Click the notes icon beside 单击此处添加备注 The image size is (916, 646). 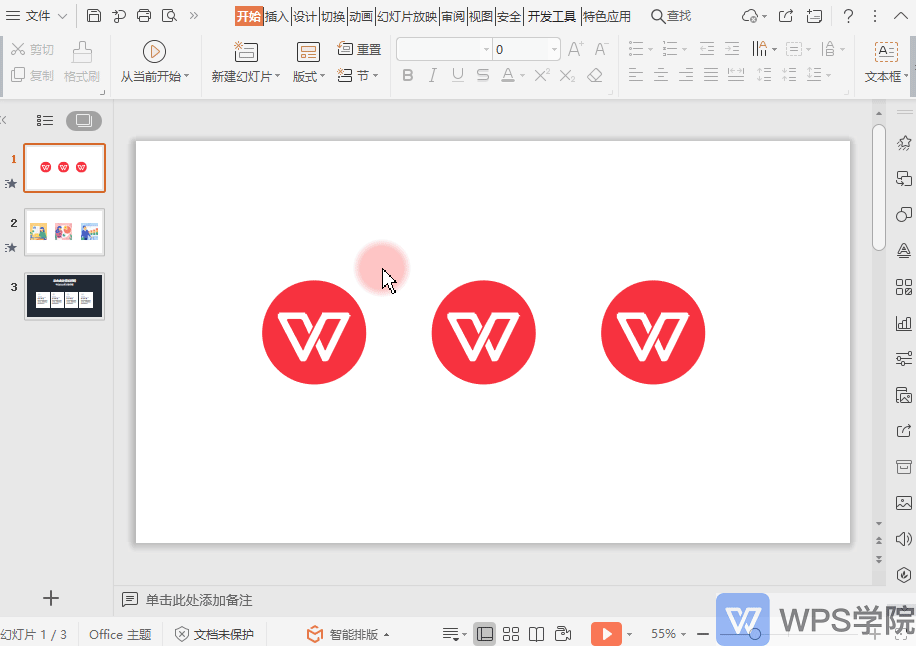pos(130,599)
